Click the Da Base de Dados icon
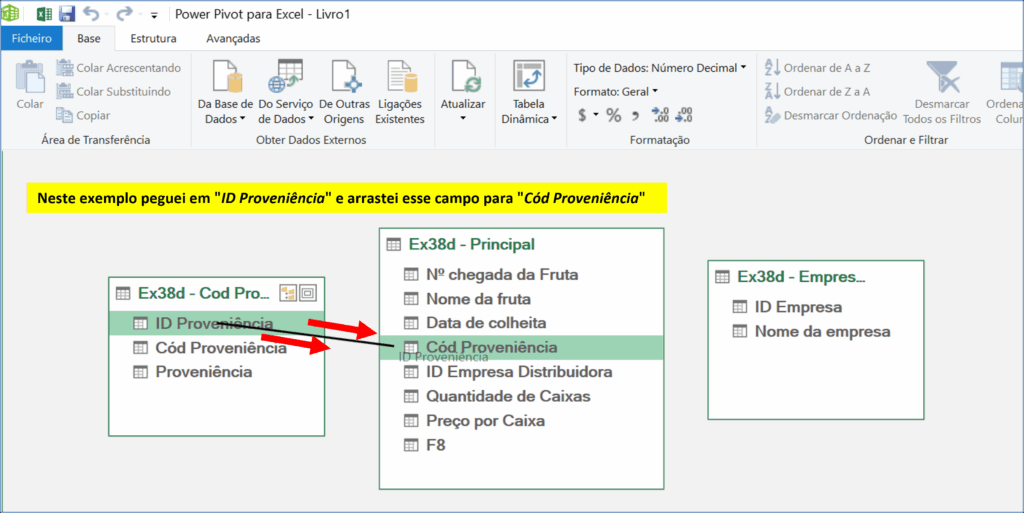Screen dimensions: 1024x513 (x=225, y=78)
